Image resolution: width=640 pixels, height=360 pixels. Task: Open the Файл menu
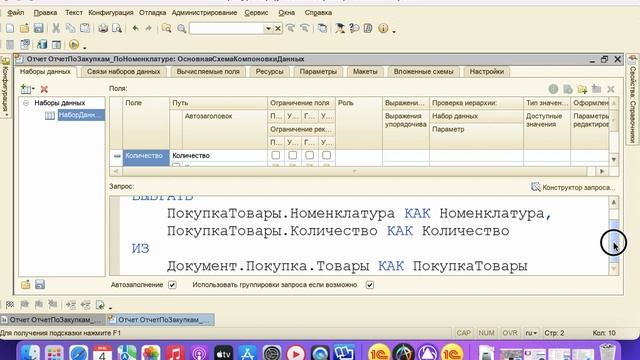(16, 13)
